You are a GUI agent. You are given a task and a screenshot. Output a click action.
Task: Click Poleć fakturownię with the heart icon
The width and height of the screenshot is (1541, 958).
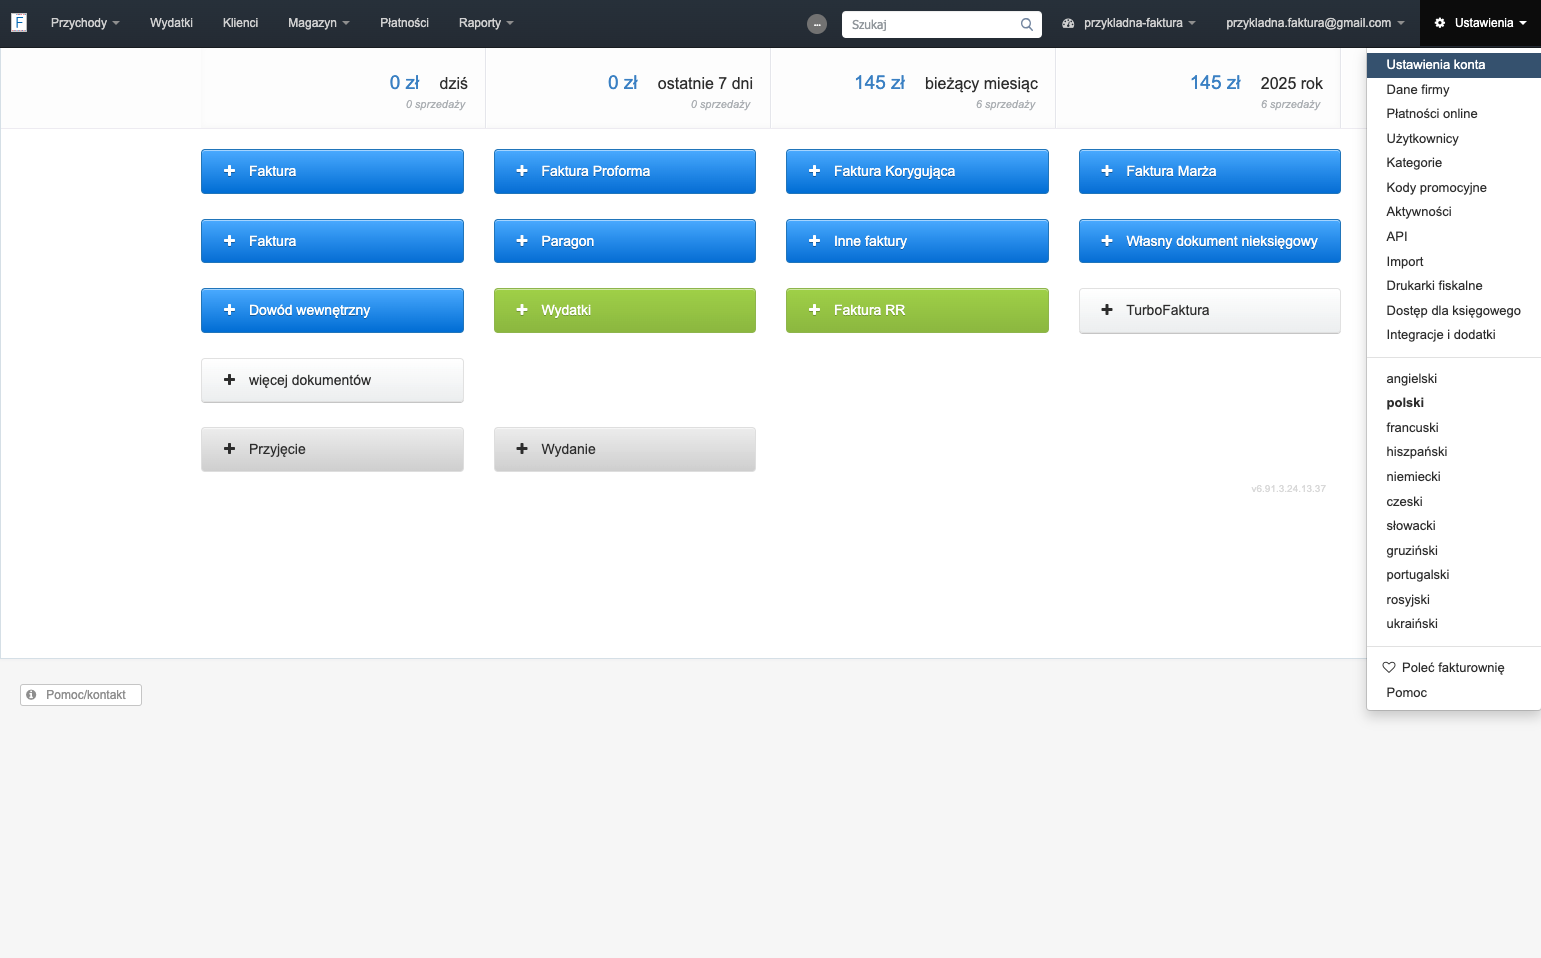coord(1454,668)
